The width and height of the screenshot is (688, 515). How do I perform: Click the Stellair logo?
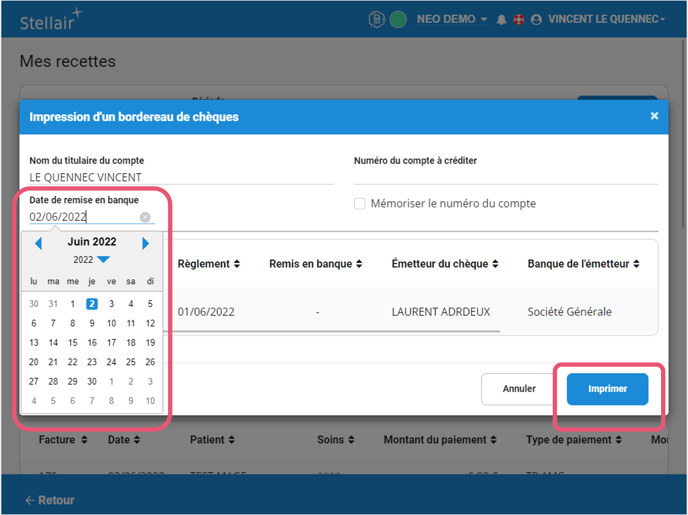(x=52, y=19)
